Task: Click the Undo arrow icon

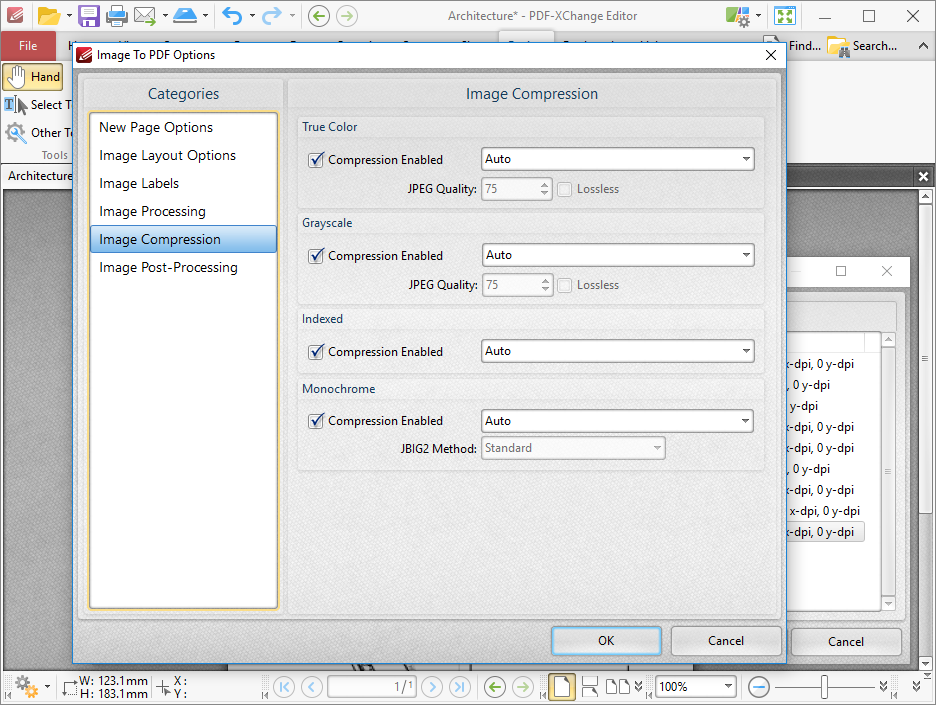Action: coord(232,15)
